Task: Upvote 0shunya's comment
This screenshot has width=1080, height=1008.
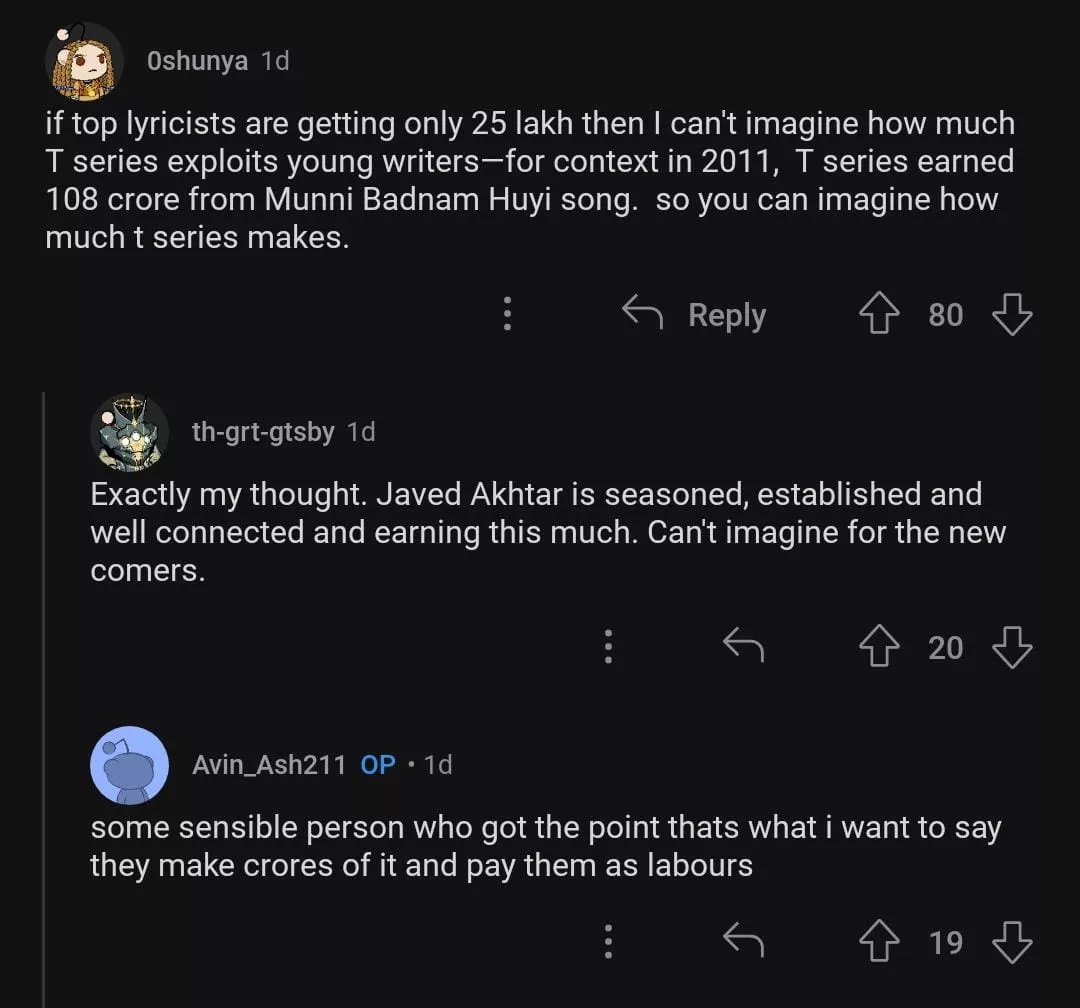Action: click(x=880, y=315)
